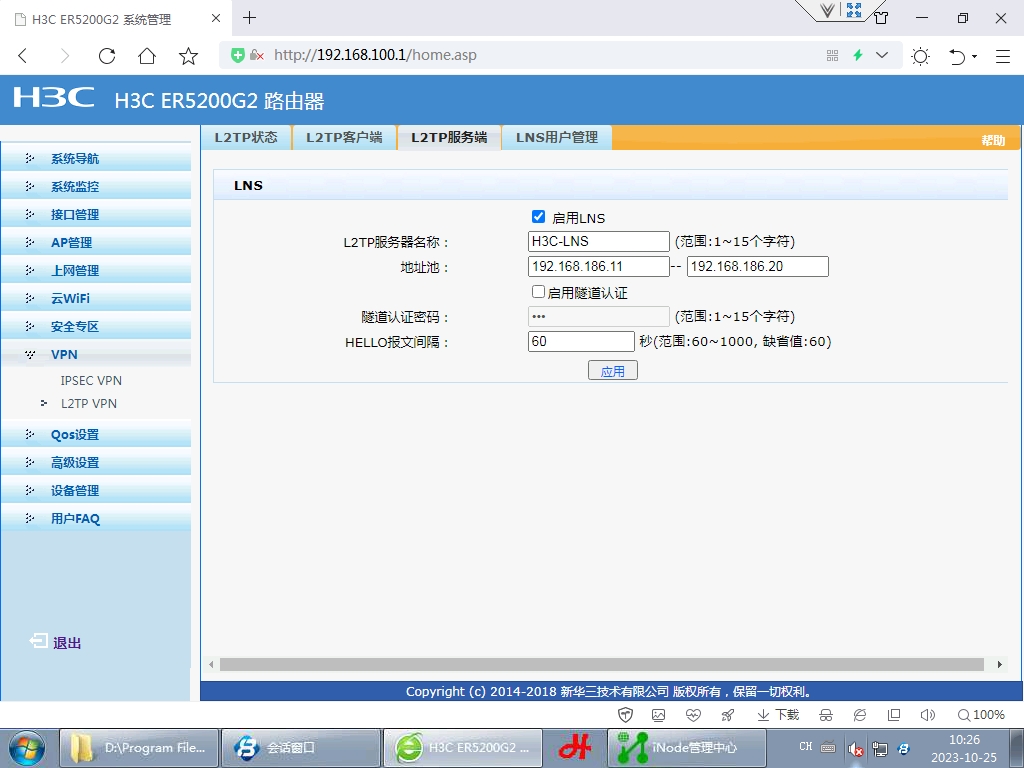Click the muted volume tray icon
Screen dimensions: 1024x768
tap(855, 748)
